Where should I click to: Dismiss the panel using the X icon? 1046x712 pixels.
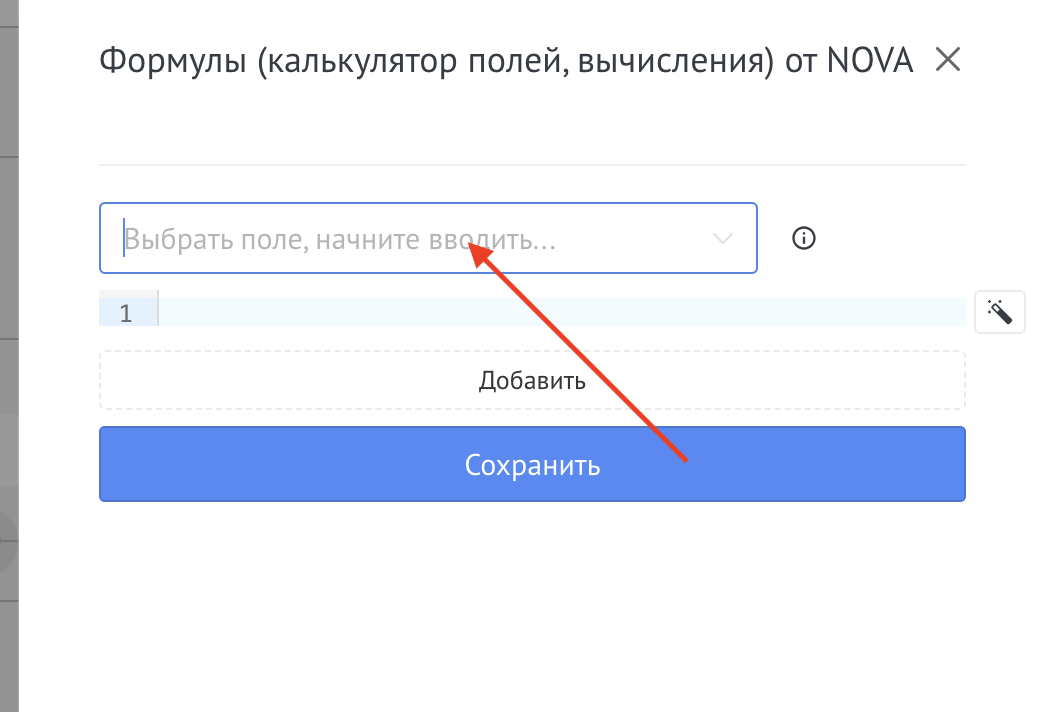947,61
